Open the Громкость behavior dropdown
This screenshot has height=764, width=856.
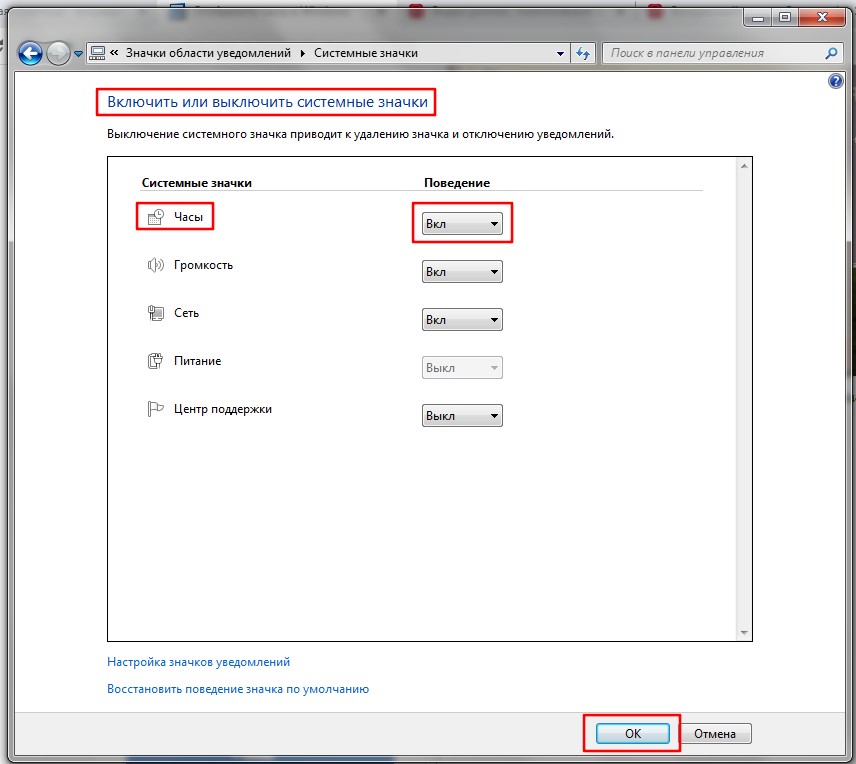462,272
